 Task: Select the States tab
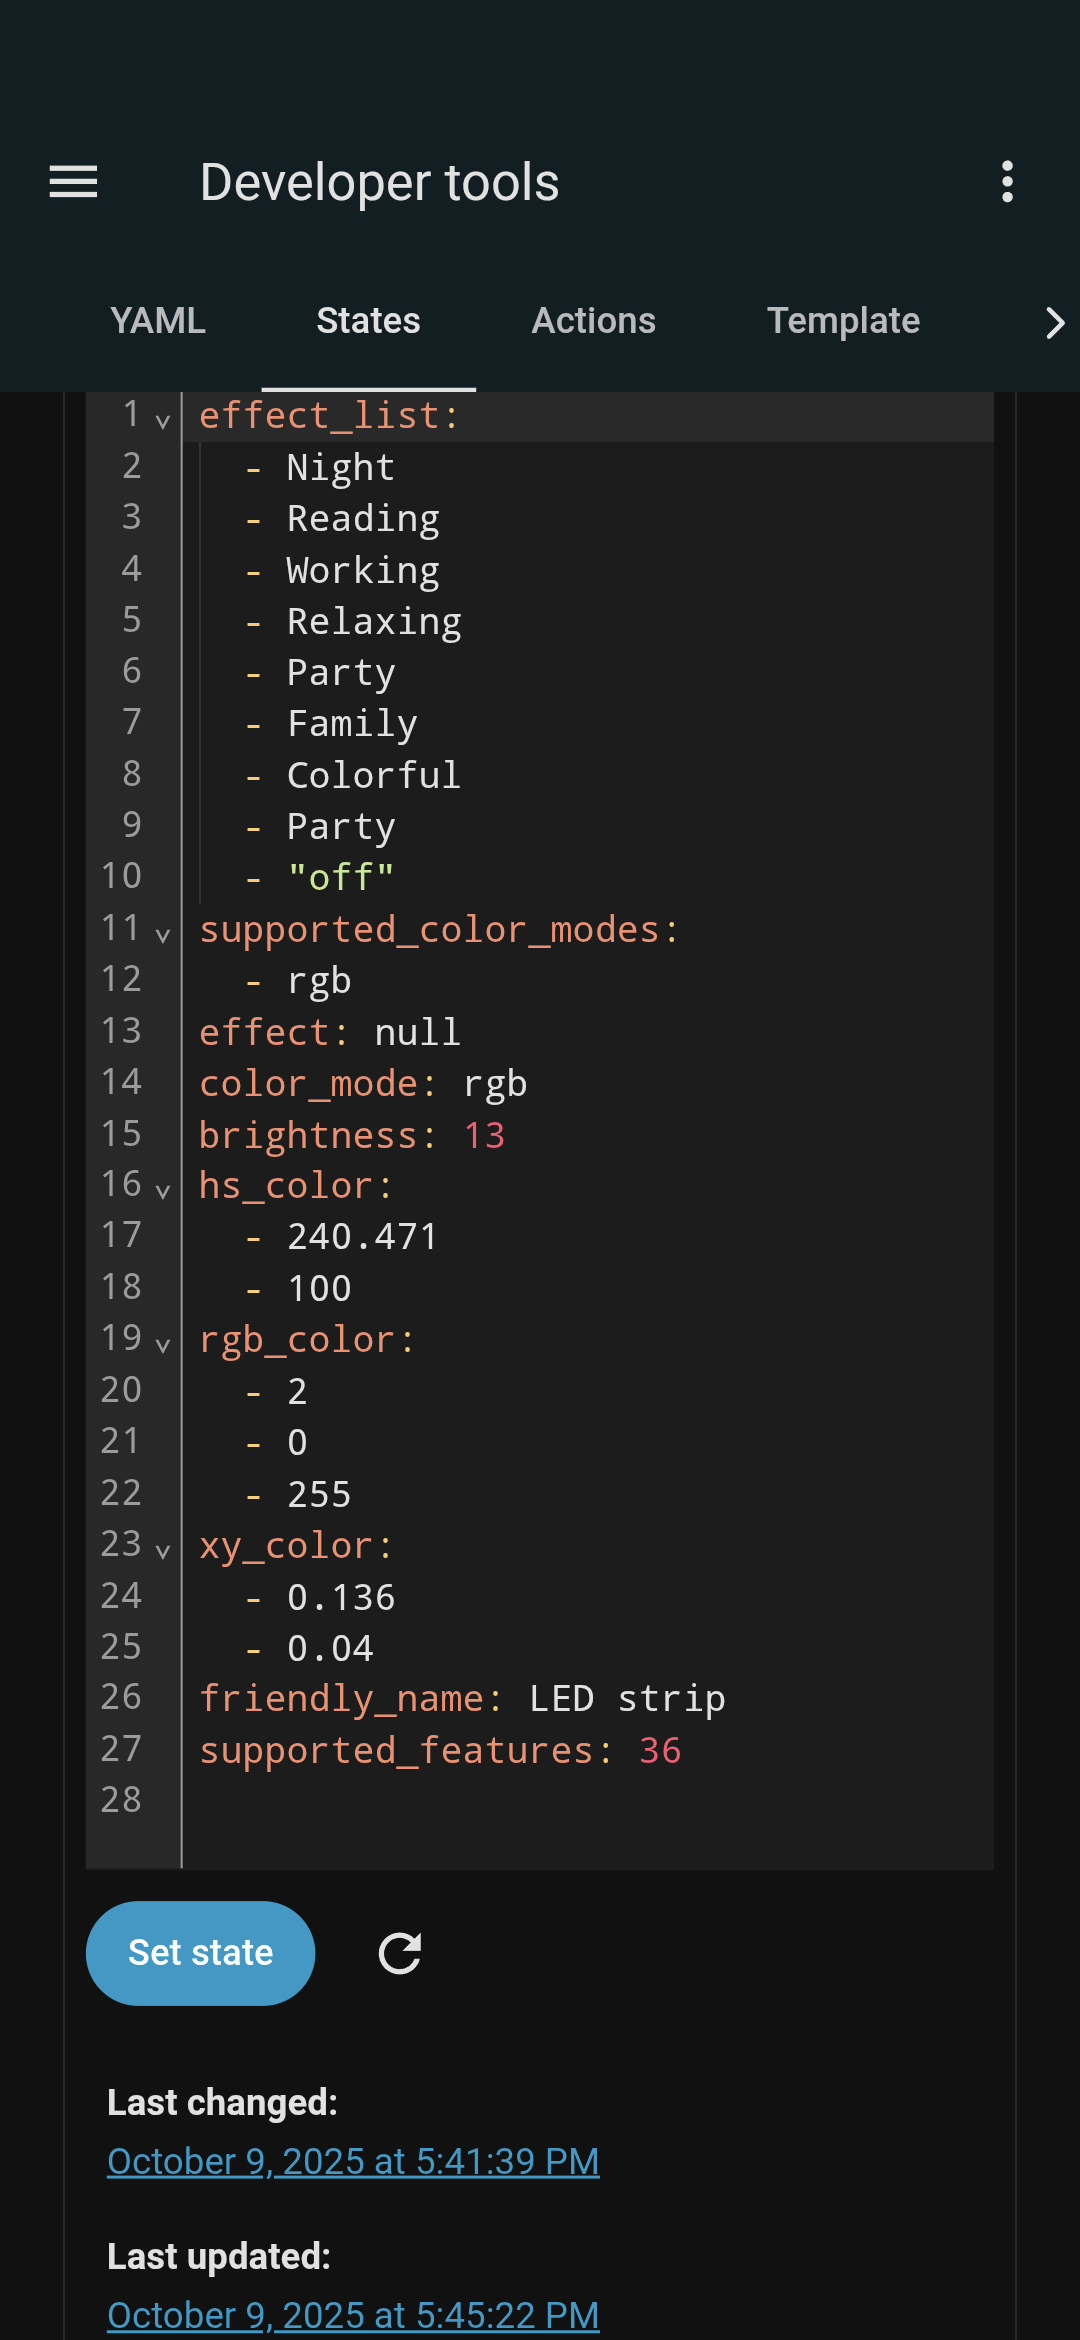point(368,321)
